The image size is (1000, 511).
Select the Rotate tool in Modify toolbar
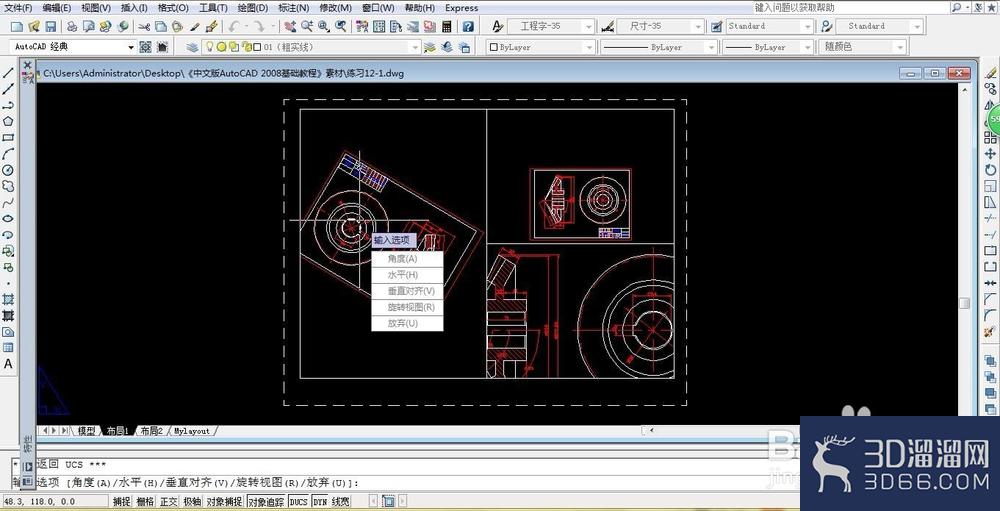point(990,170)
